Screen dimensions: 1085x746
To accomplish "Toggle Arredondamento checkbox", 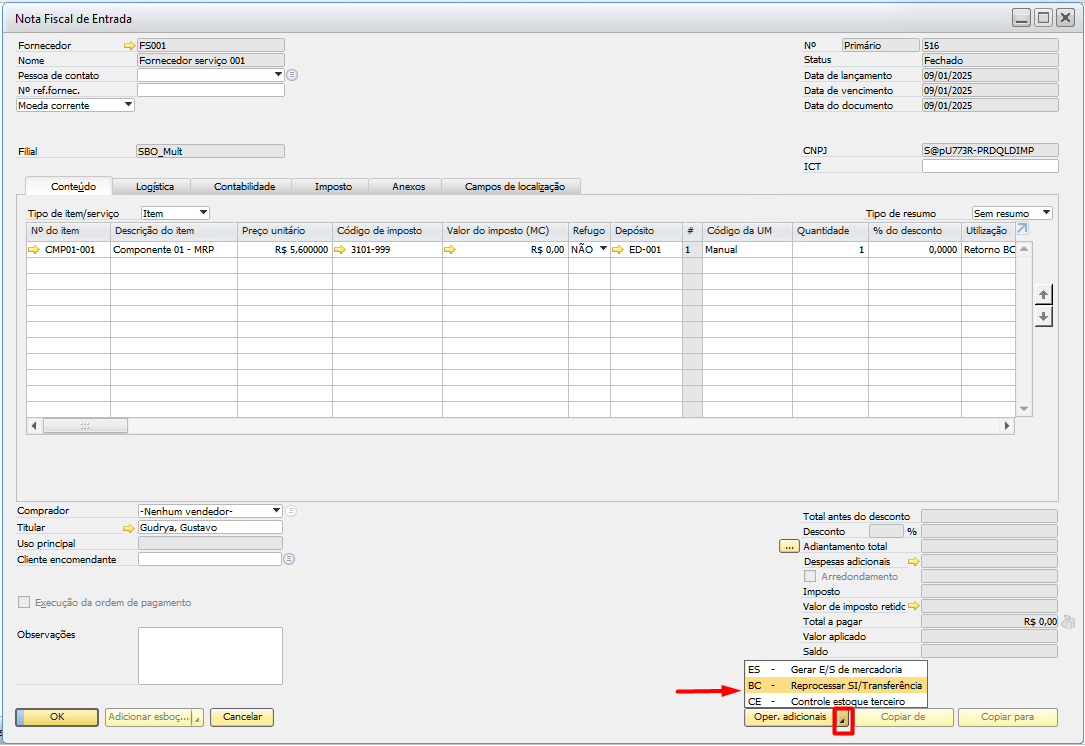I will (810, 576).
